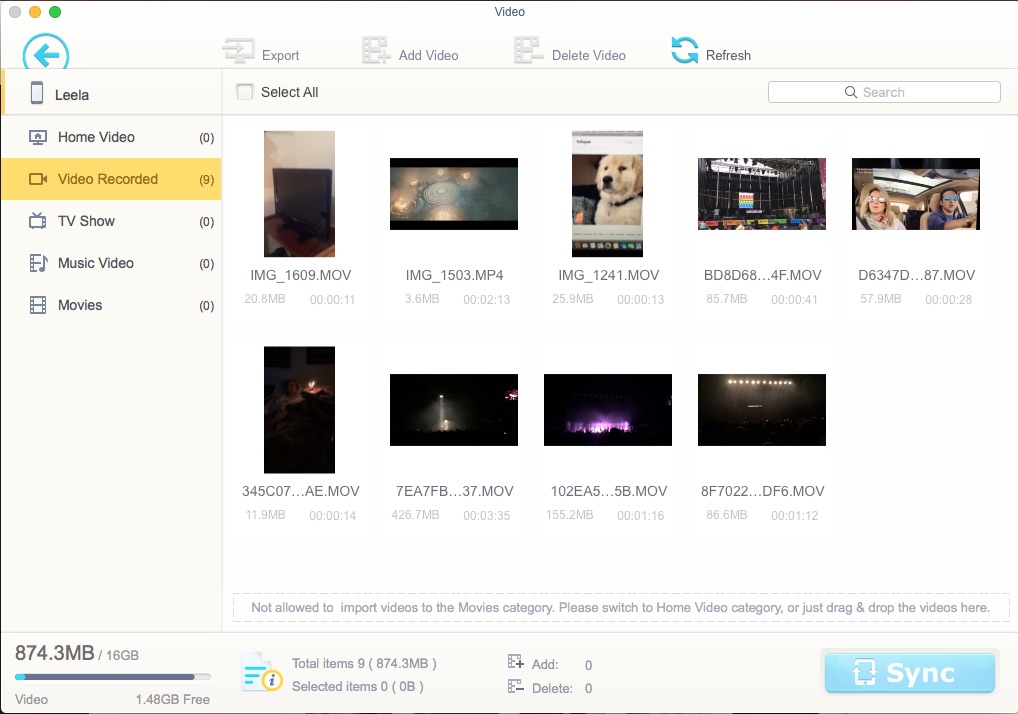Open the Music Video category
The image size is (1018, 714).
click(111, 263)
